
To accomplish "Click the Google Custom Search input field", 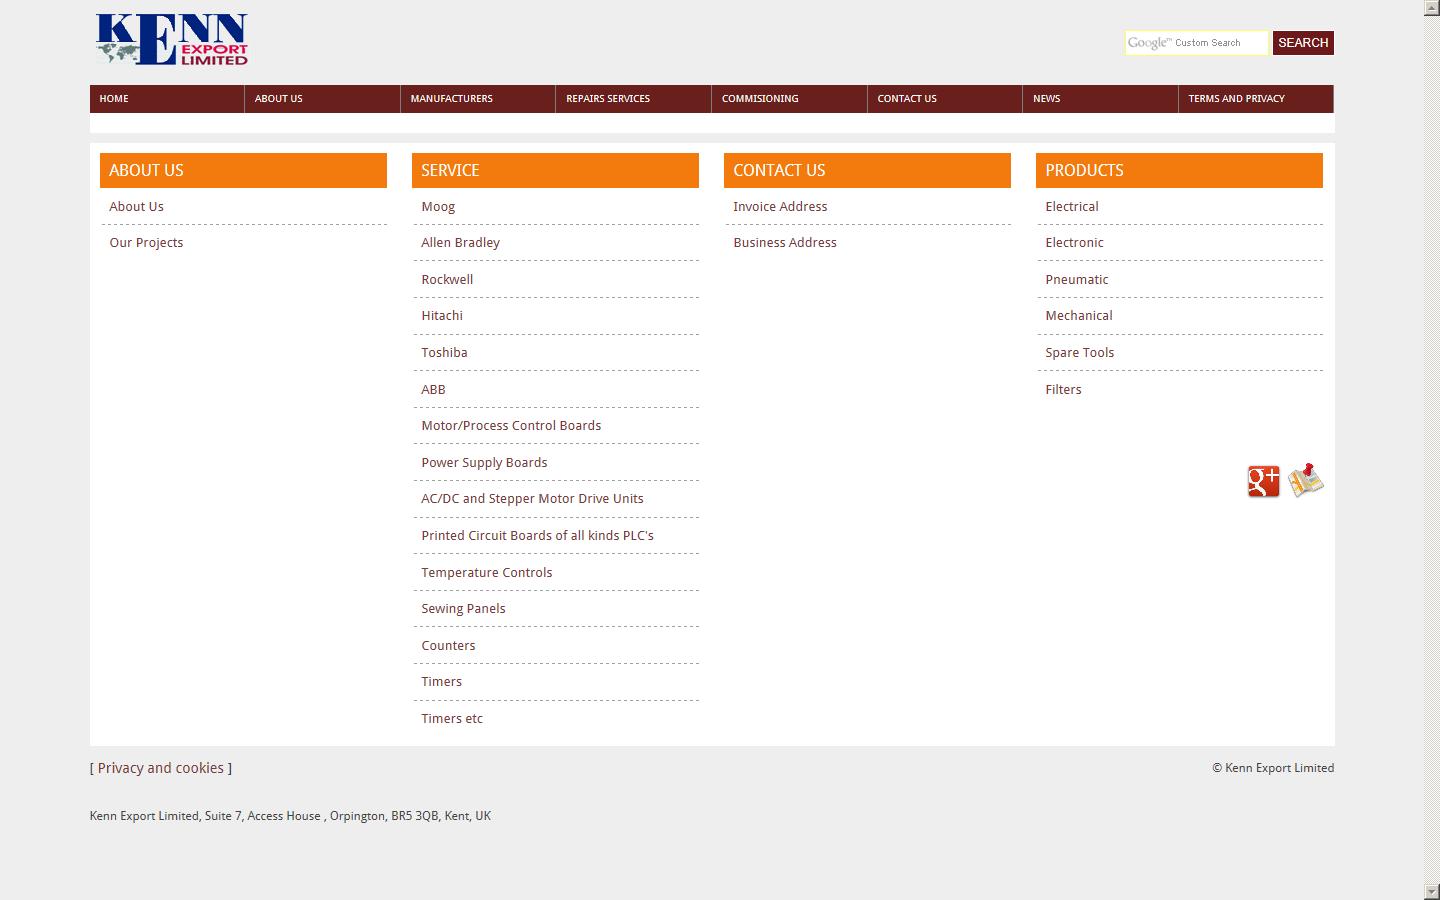I will 1196,42.
